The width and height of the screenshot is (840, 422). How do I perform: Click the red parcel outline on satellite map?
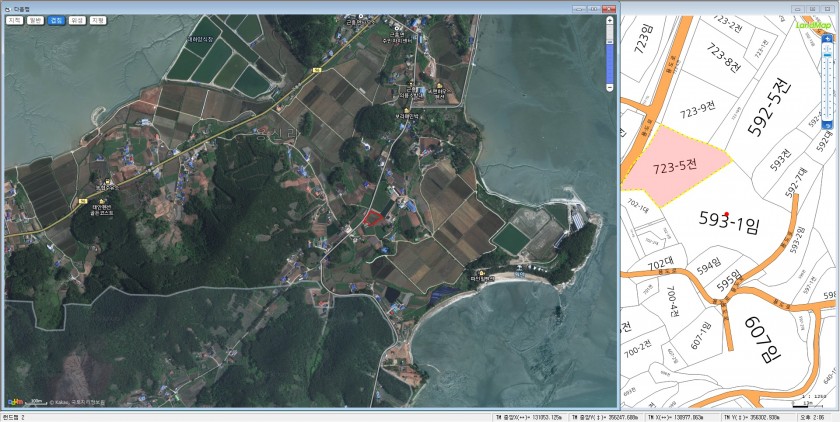(x=372, y=219)
